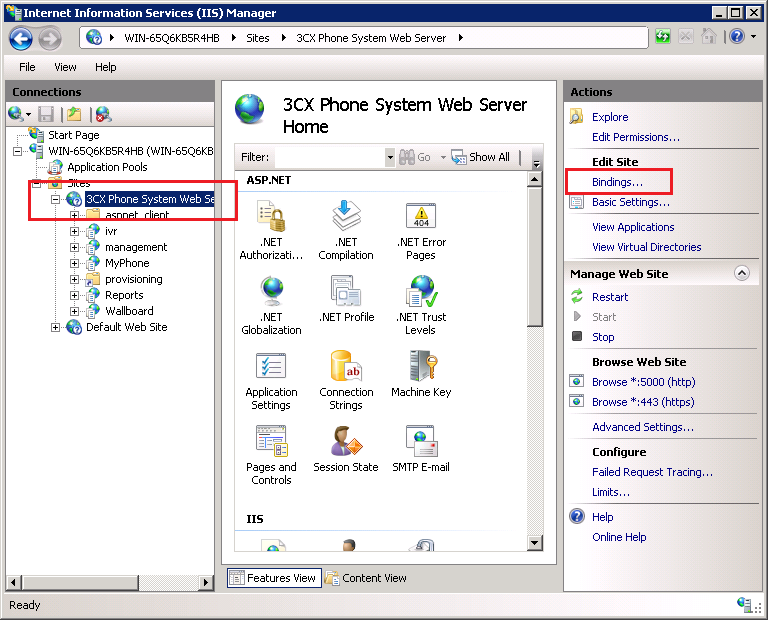The width and height of the screenshot is (768, 620).
Task: Open the SMTP E-mail feature
Action: [421, 449]
